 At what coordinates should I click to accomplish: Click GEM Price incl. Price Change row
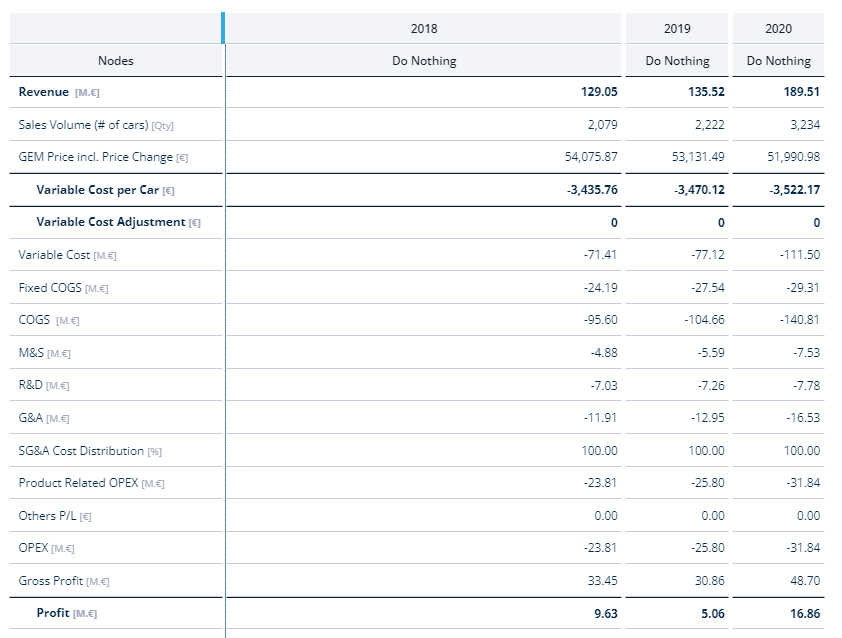click(x=95, y=157)
